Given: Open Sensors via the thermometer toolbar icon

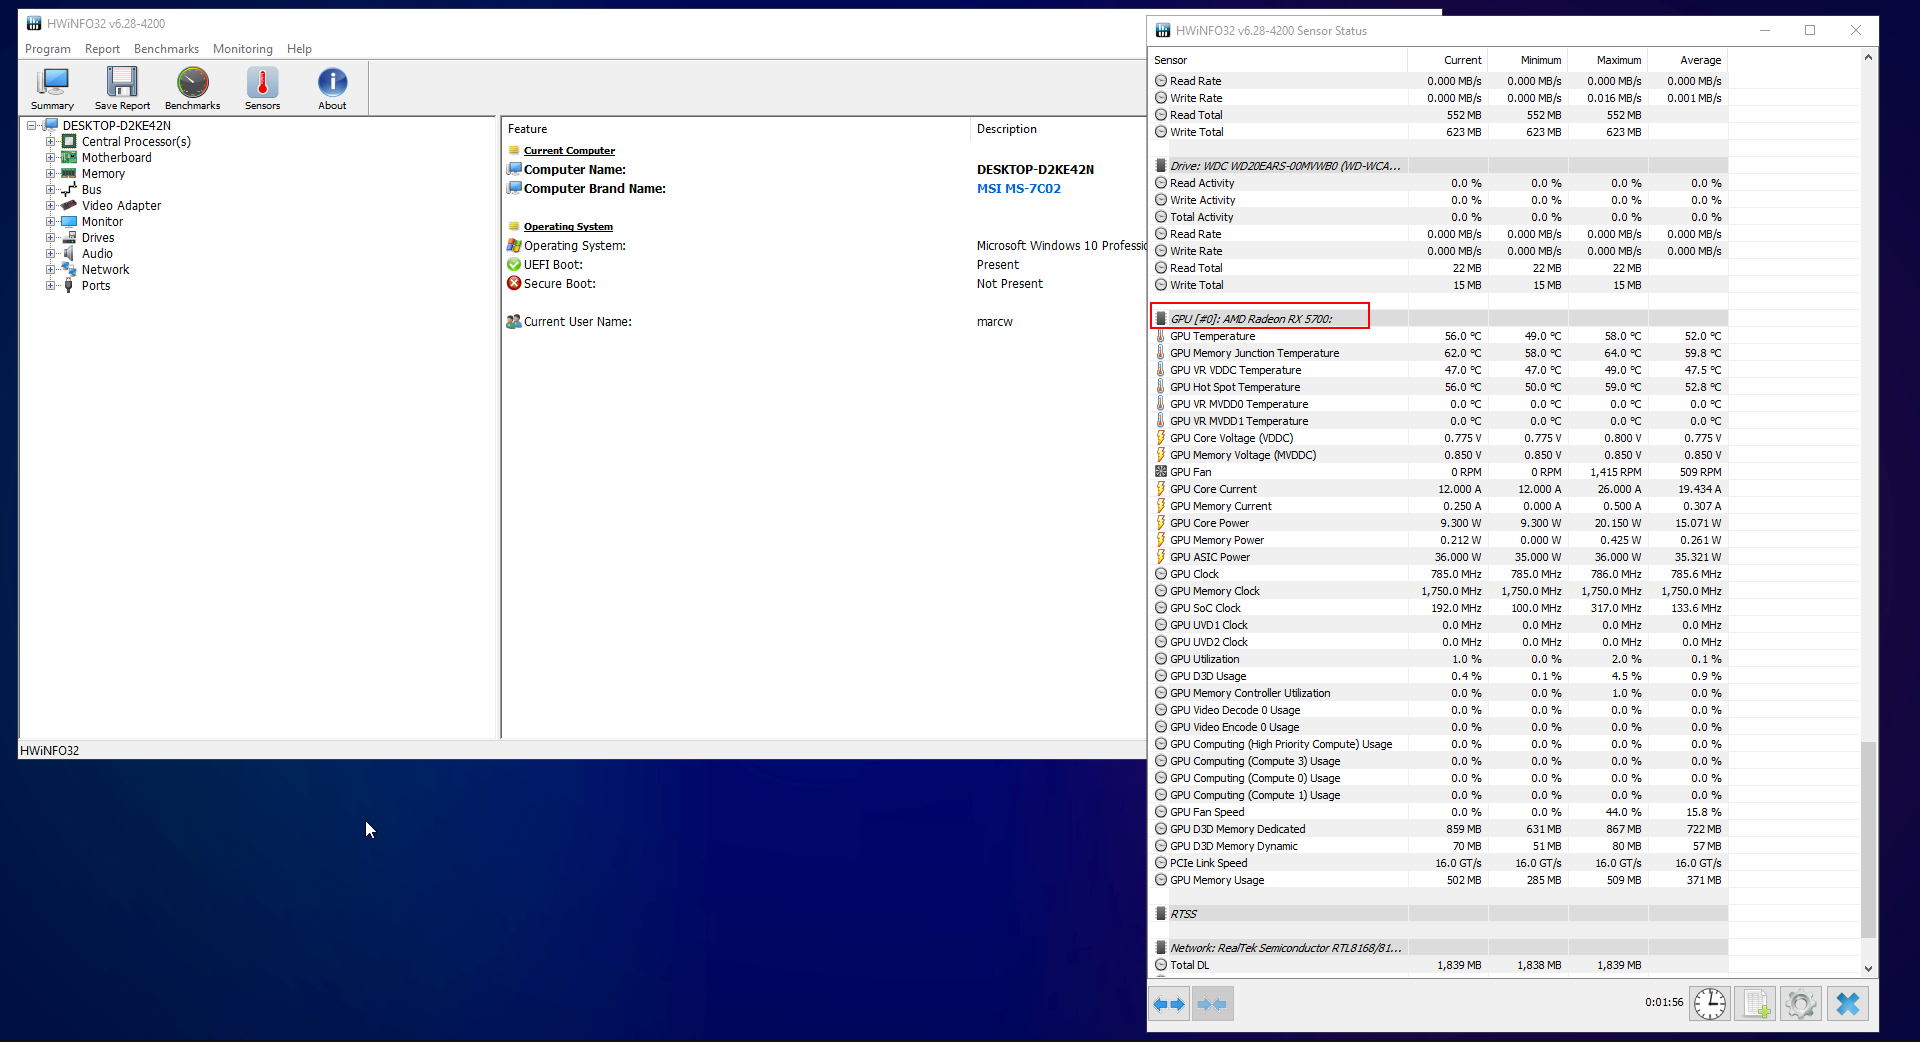Looking at the screenshot, I should point(262,88).
